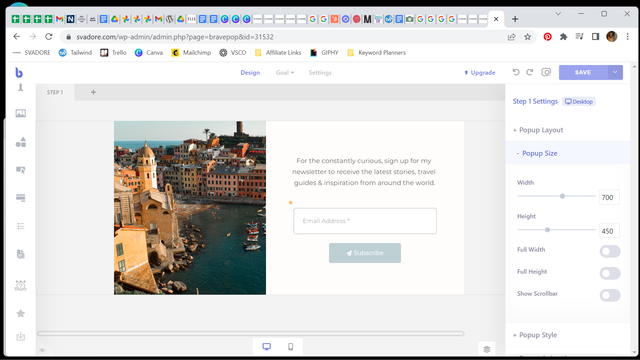The image size is (640, 360).
Task: Select the code element tool in sidebar
Action: 20,254
